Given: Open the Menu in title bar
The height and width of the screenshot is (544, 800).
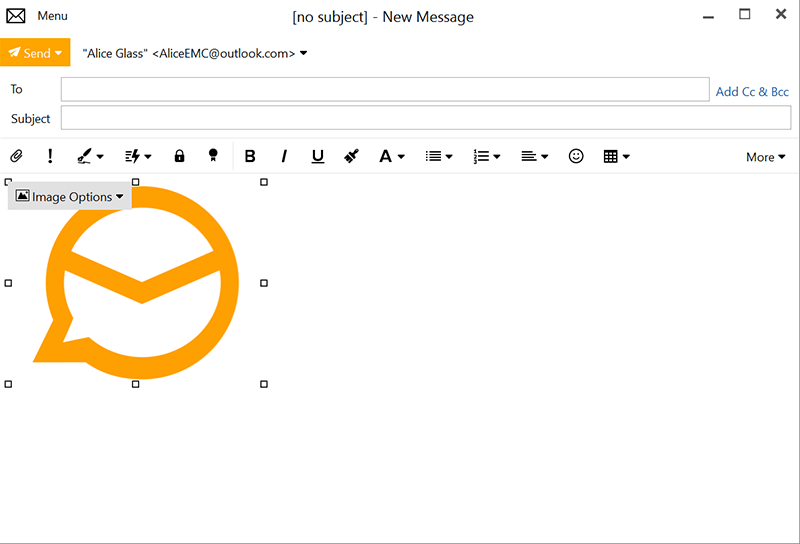Looking at the screenshot, I should (52, 16).
